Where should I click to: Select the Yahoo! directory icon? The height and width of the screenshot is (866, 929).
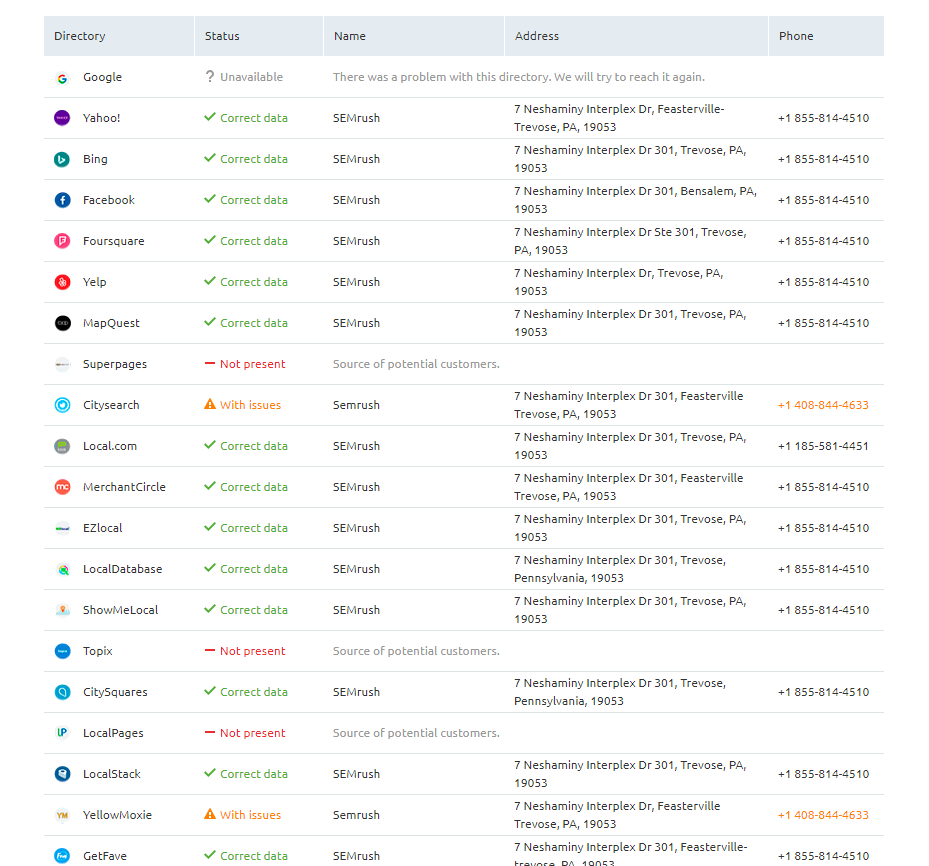(61, 117)
